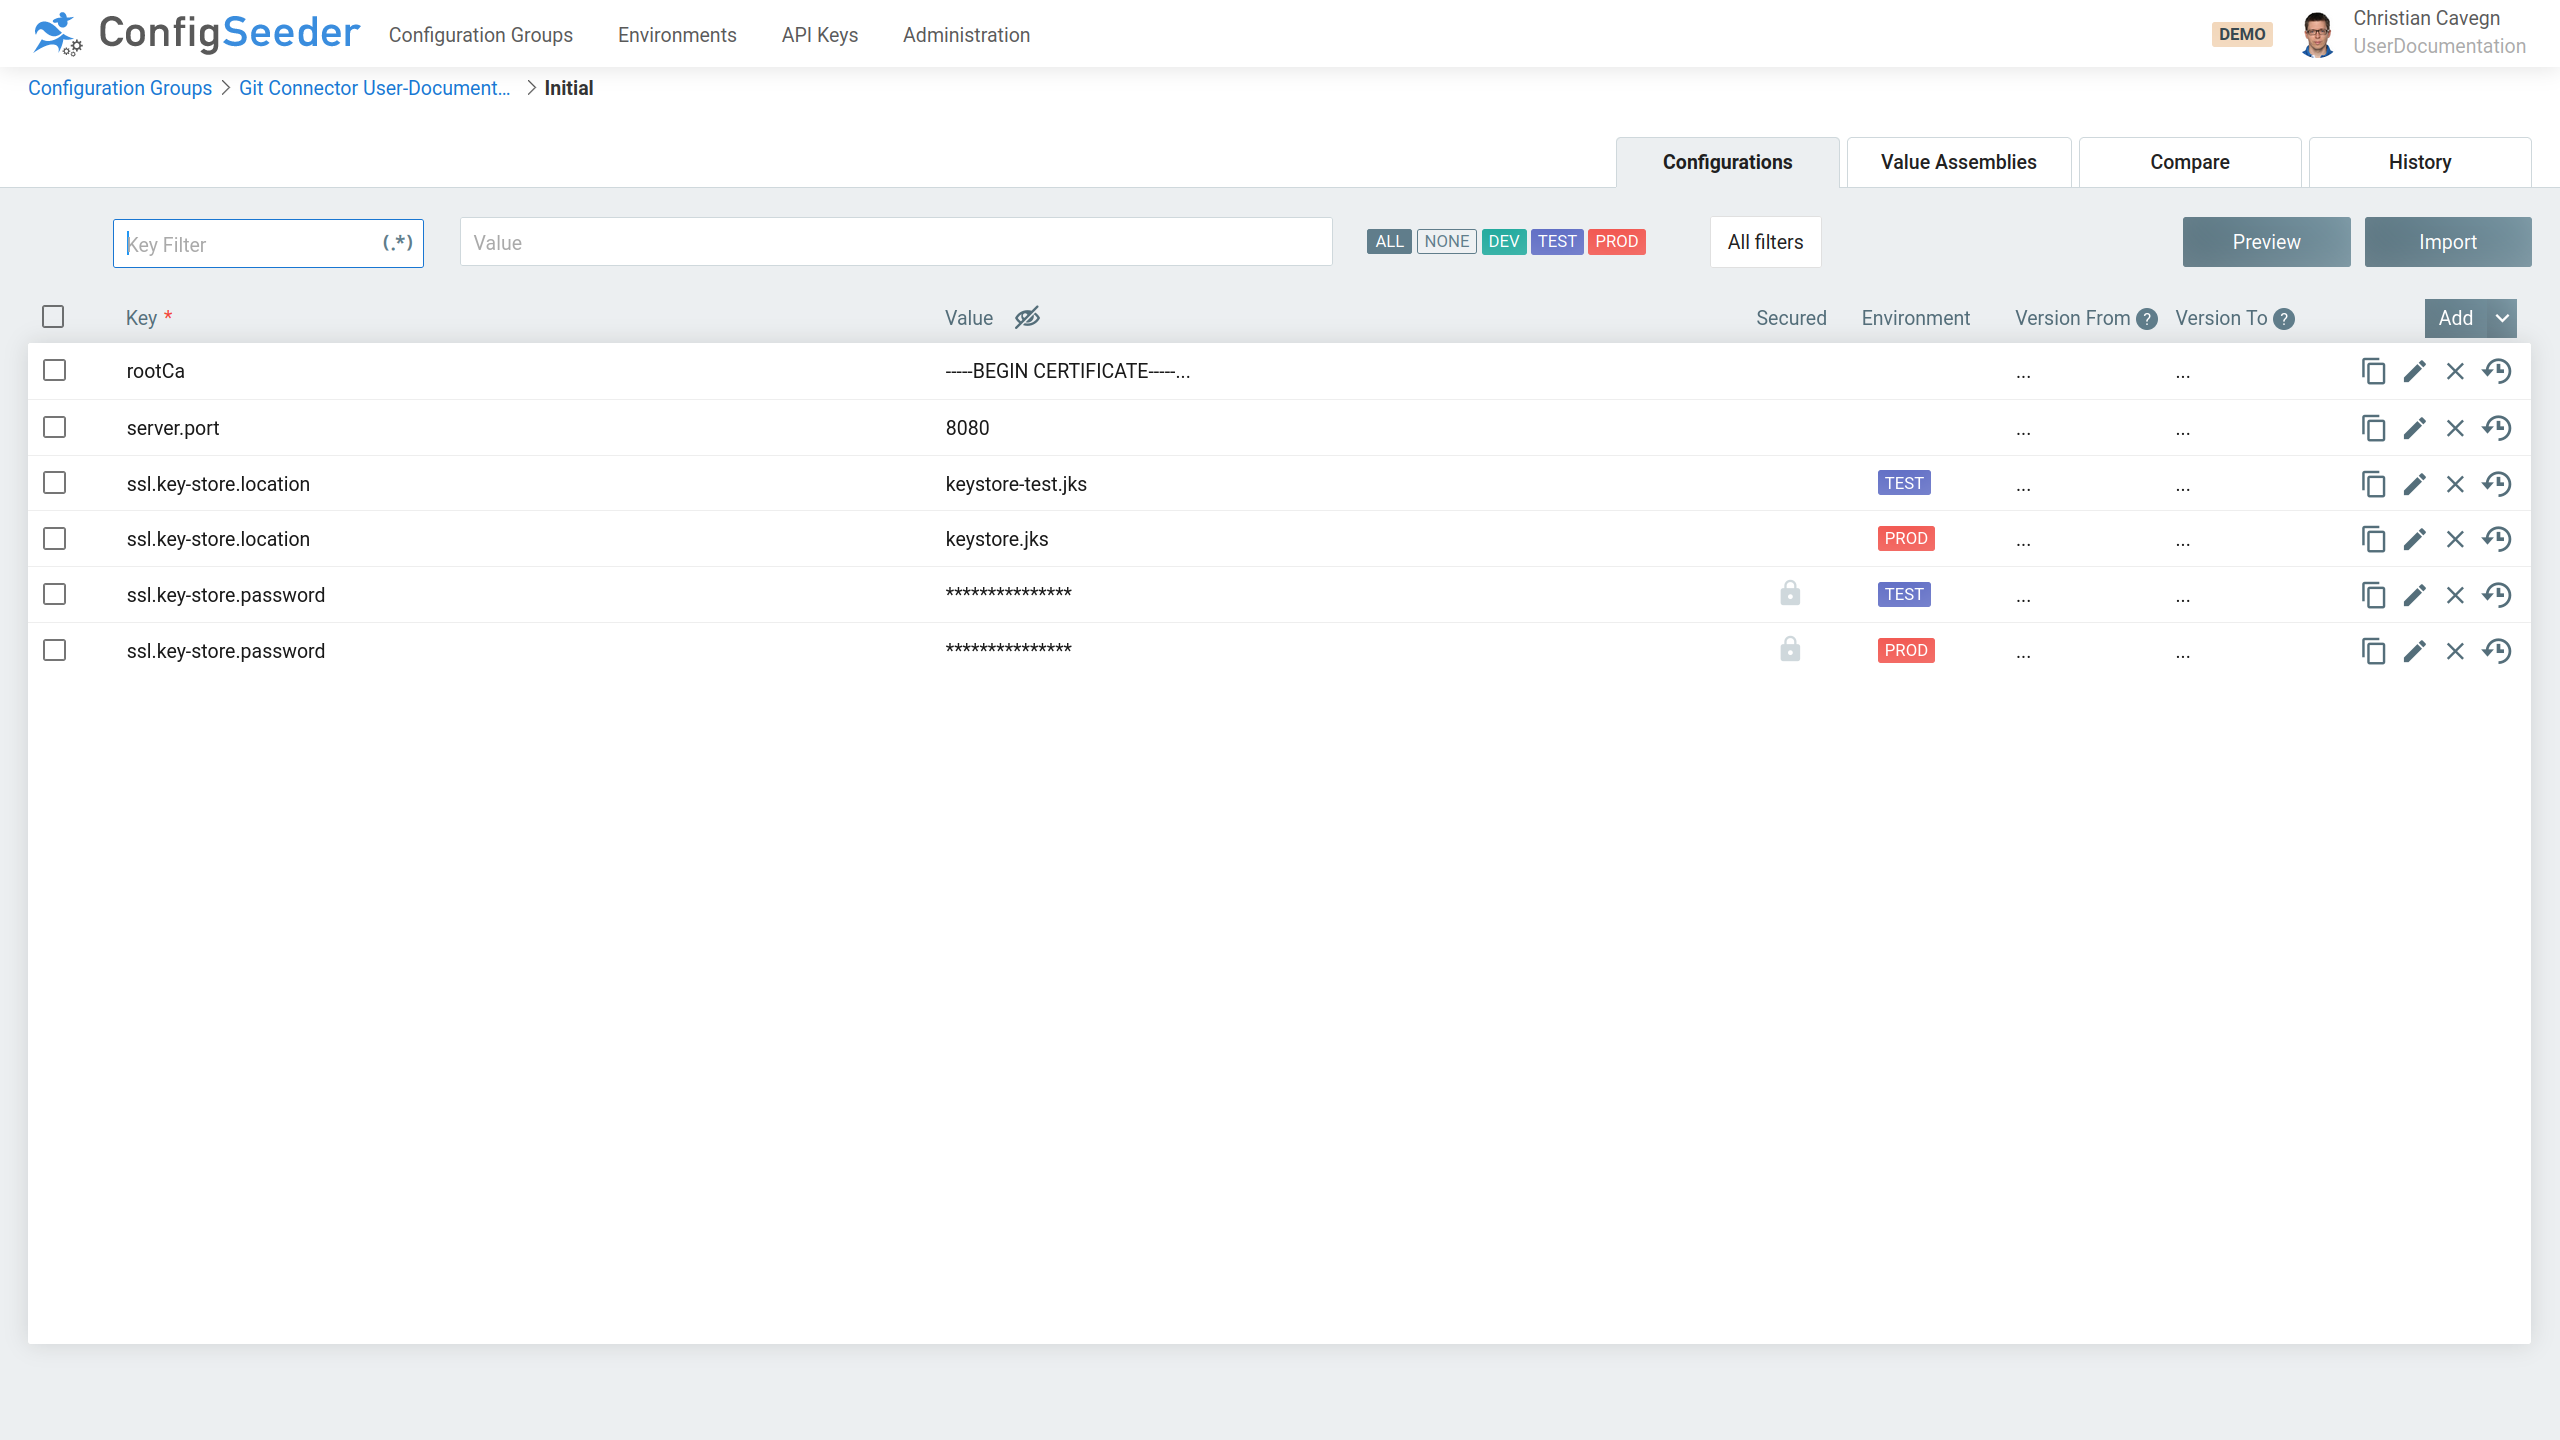The width and height of the screenshot is (2560, 1440).
Task: Toggle hidden values eye icon
Action: click(x=1027, y=318)
